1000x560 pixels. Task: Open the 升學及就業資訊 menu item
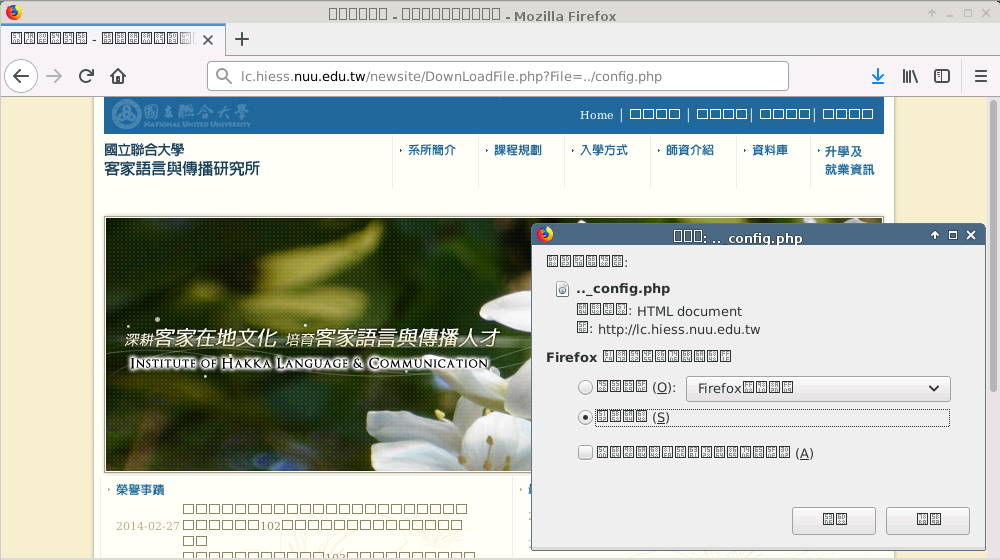pyautogui.click(x=849, y=160)
